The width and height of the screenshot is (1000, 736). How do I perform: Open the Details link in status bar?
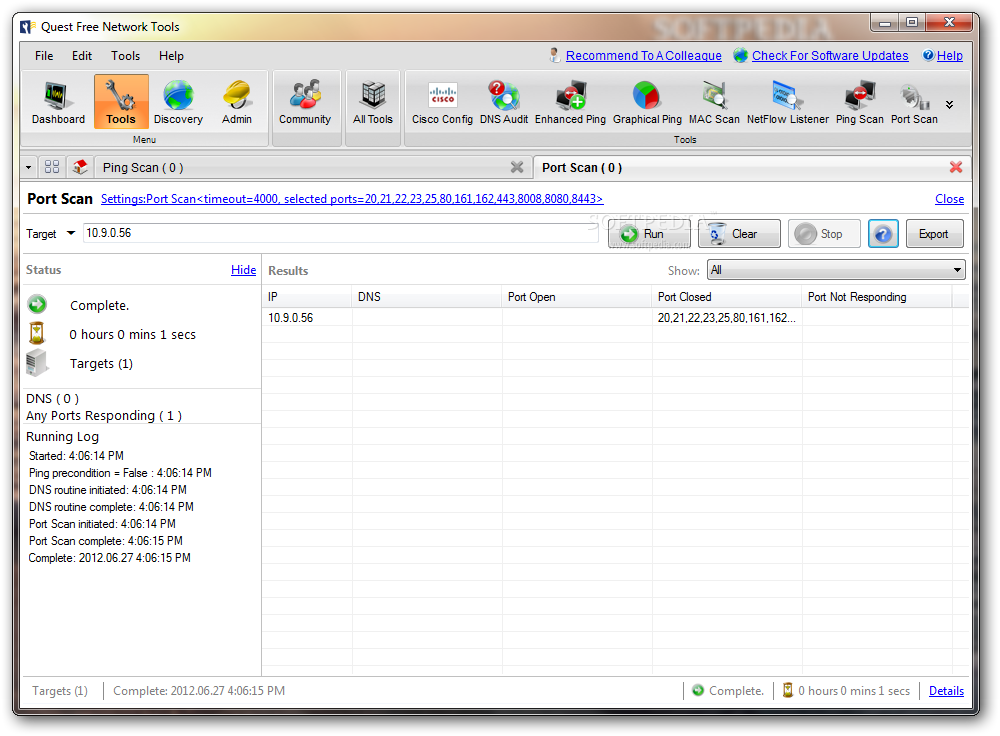[946, 691]
